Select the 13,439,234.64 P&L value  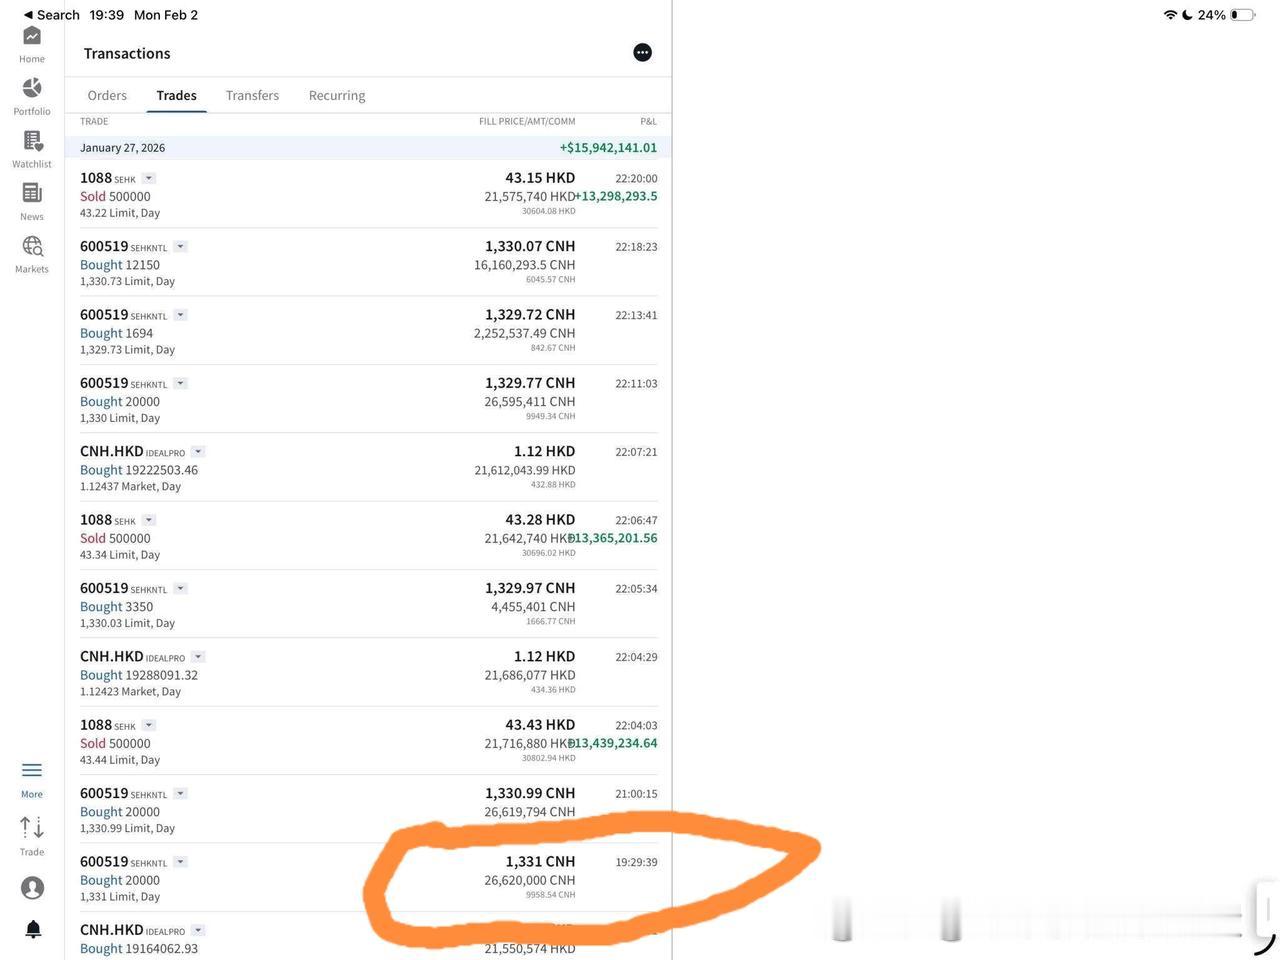[x=614, y=743]
